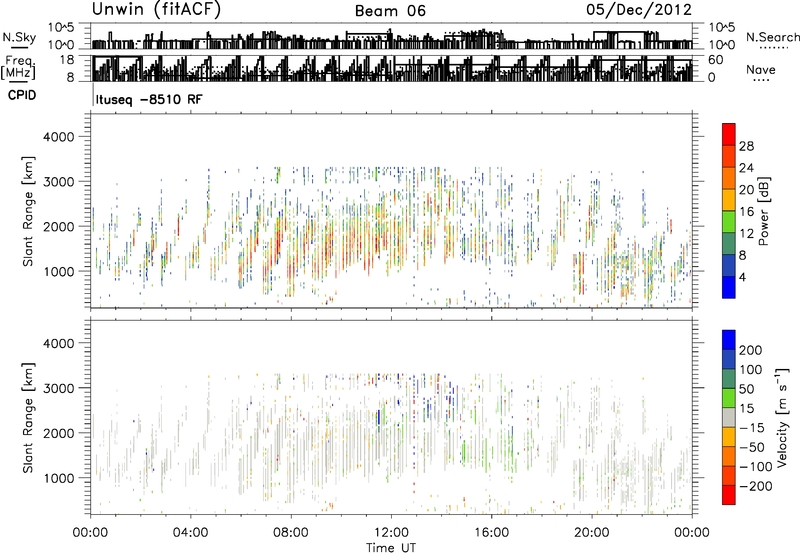The image size is (800, 554).
Task: Select the '24' Power colorbar label
Action: coord(746,168)
